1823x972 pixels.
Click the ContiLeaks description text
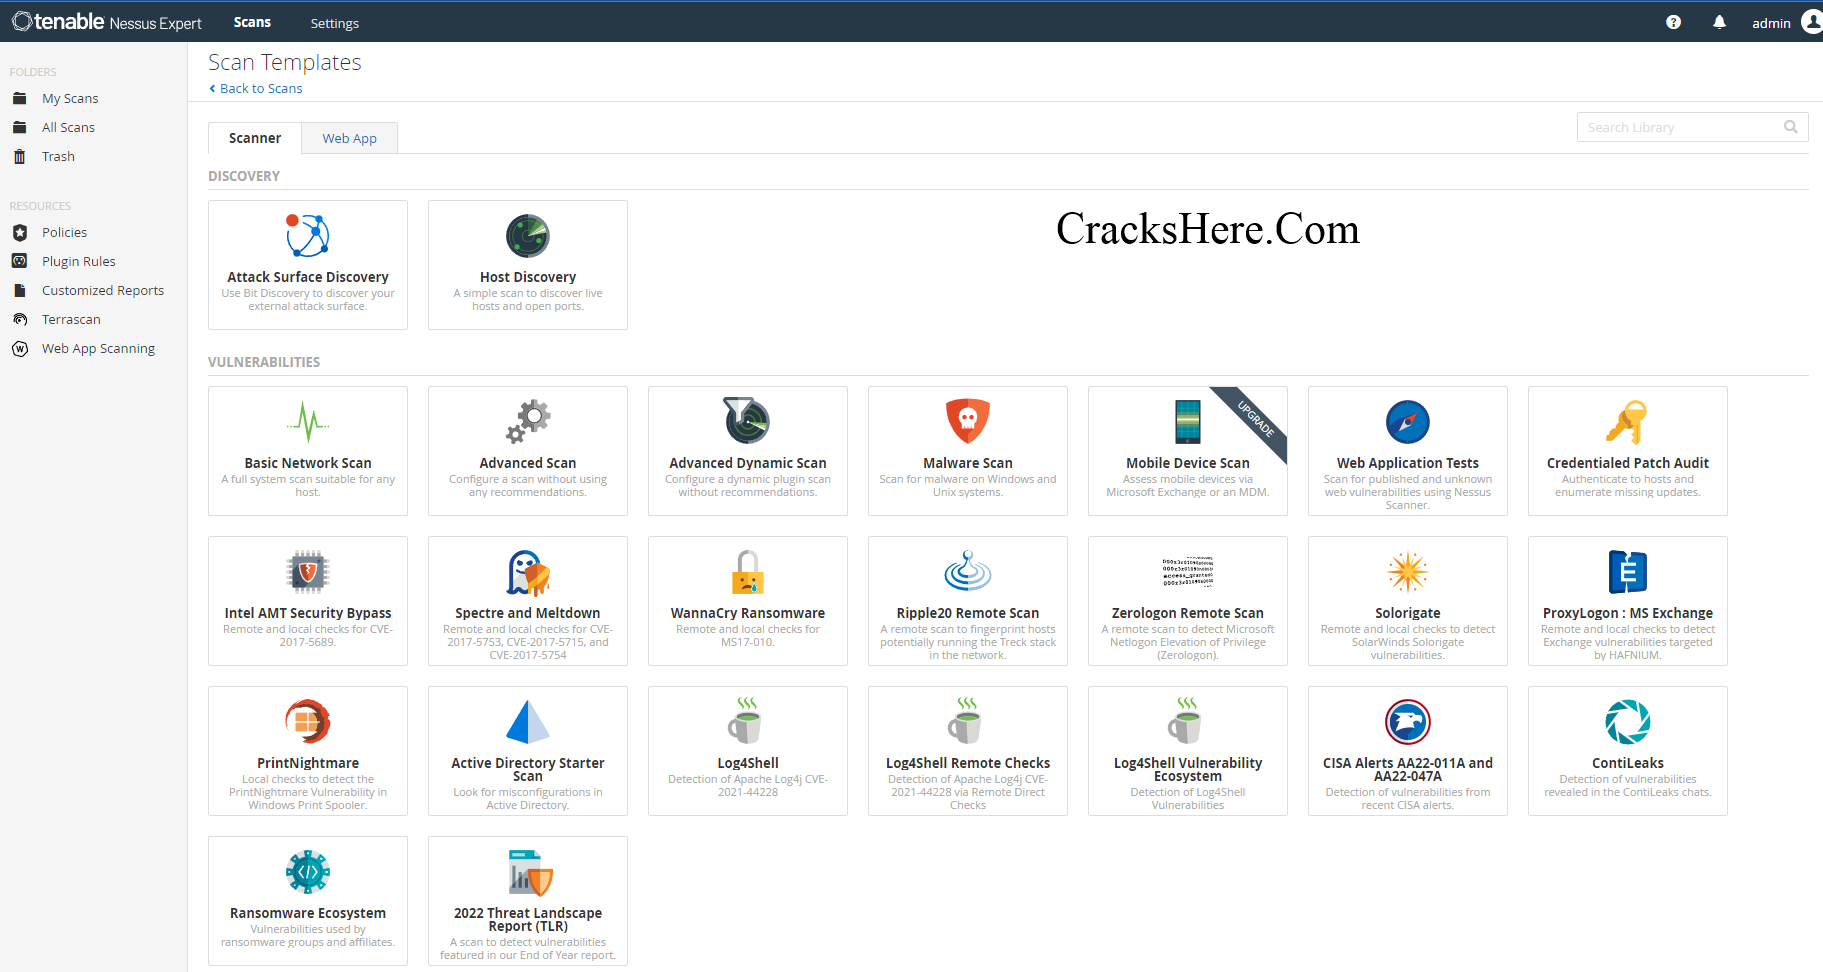(1628, 786)
